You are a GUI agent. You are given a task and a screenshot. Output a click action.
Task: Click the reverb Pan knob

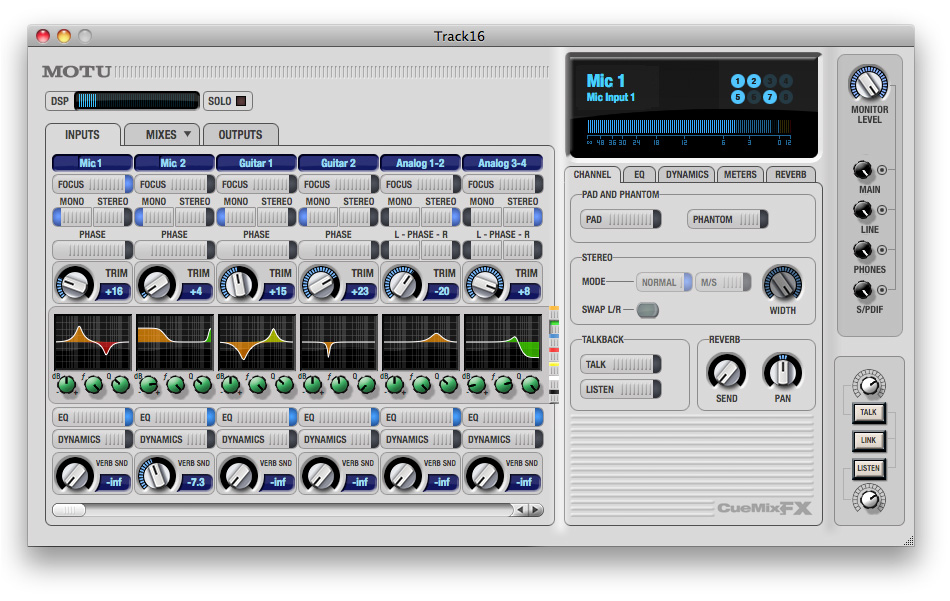click(782, 373)
